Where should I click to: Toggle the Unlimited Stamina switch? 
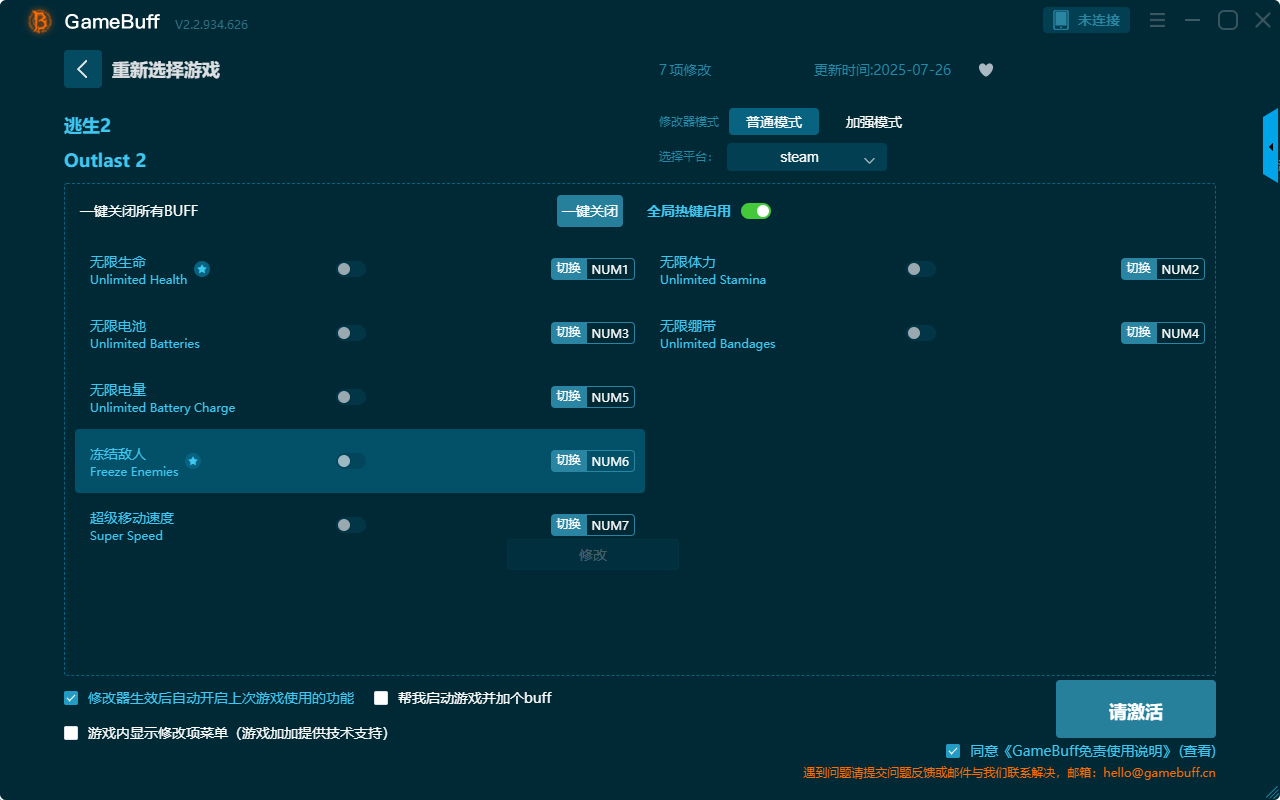coord(921,269)
